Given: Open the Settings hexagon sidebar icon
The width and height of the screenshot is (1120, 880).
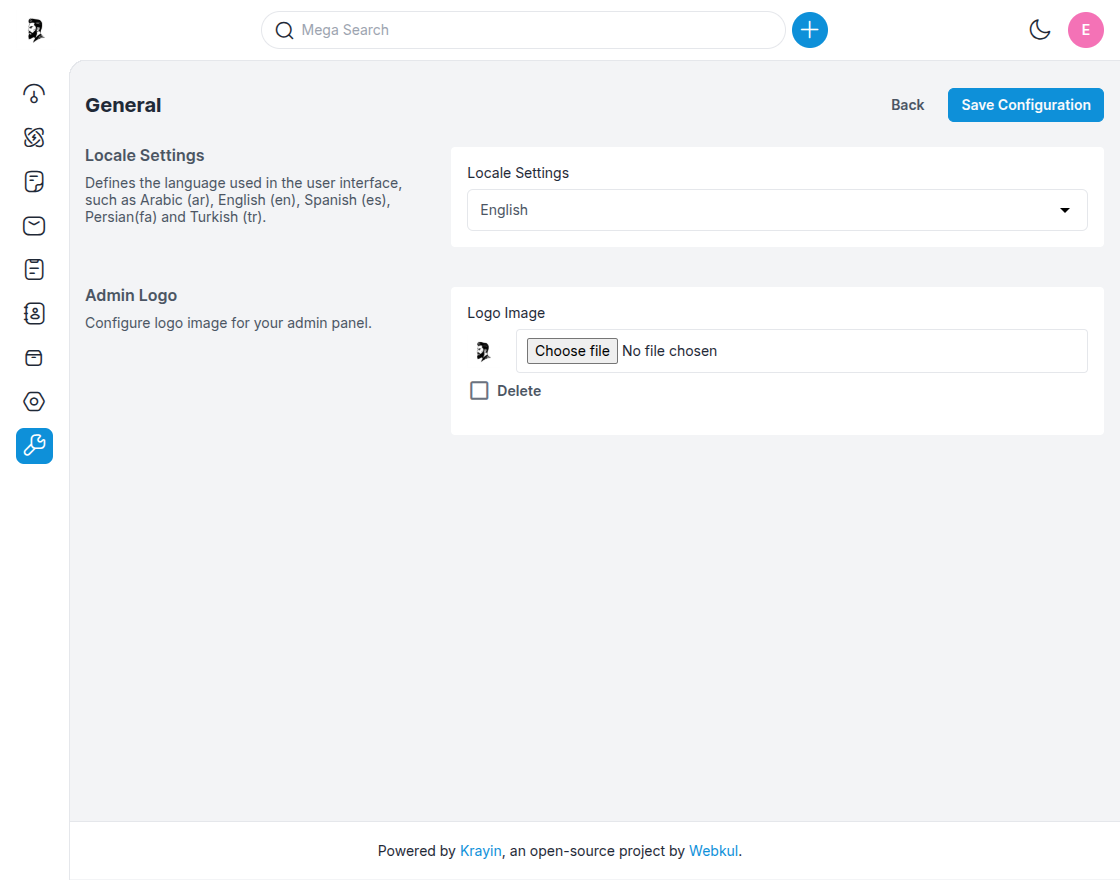Looking at the screenshot, I should (x=34, y=401).
